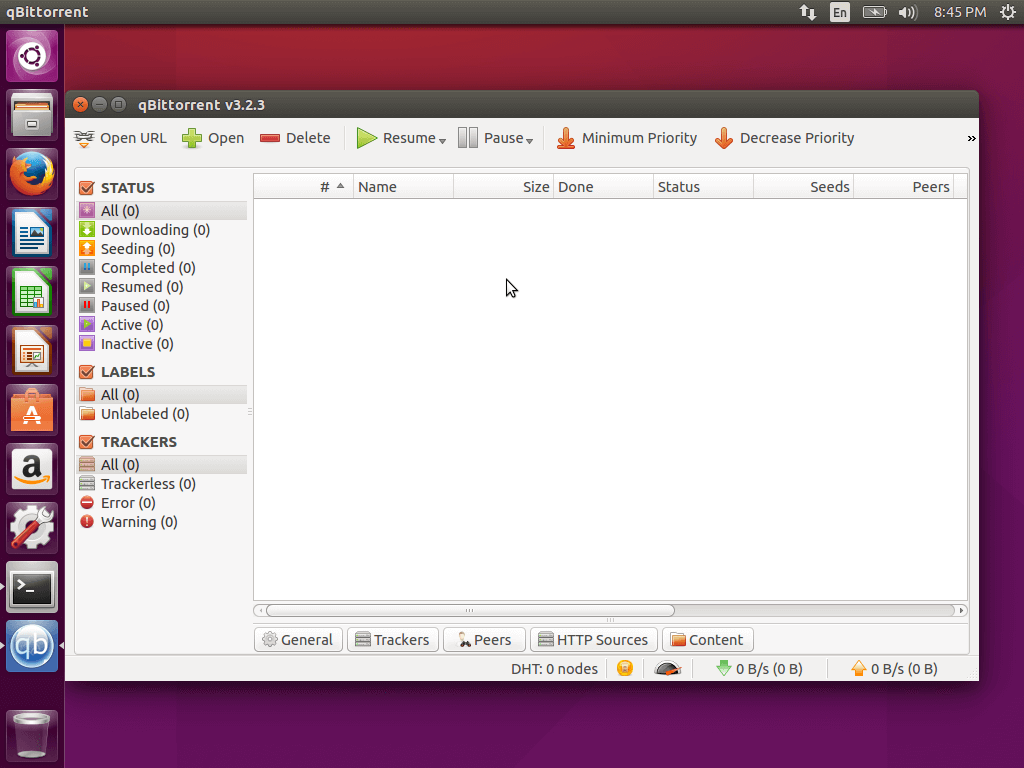Sort by the Seeds column header

pos(803,187)
